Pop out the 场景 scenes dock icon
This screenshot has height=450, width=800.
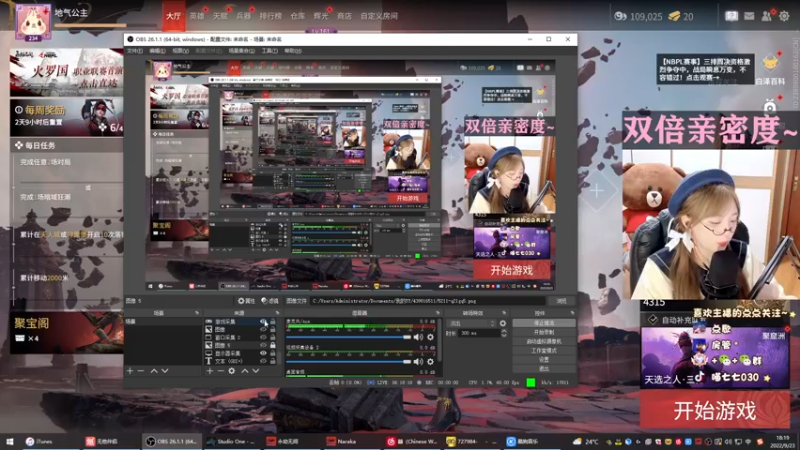(x=197, y=313)
